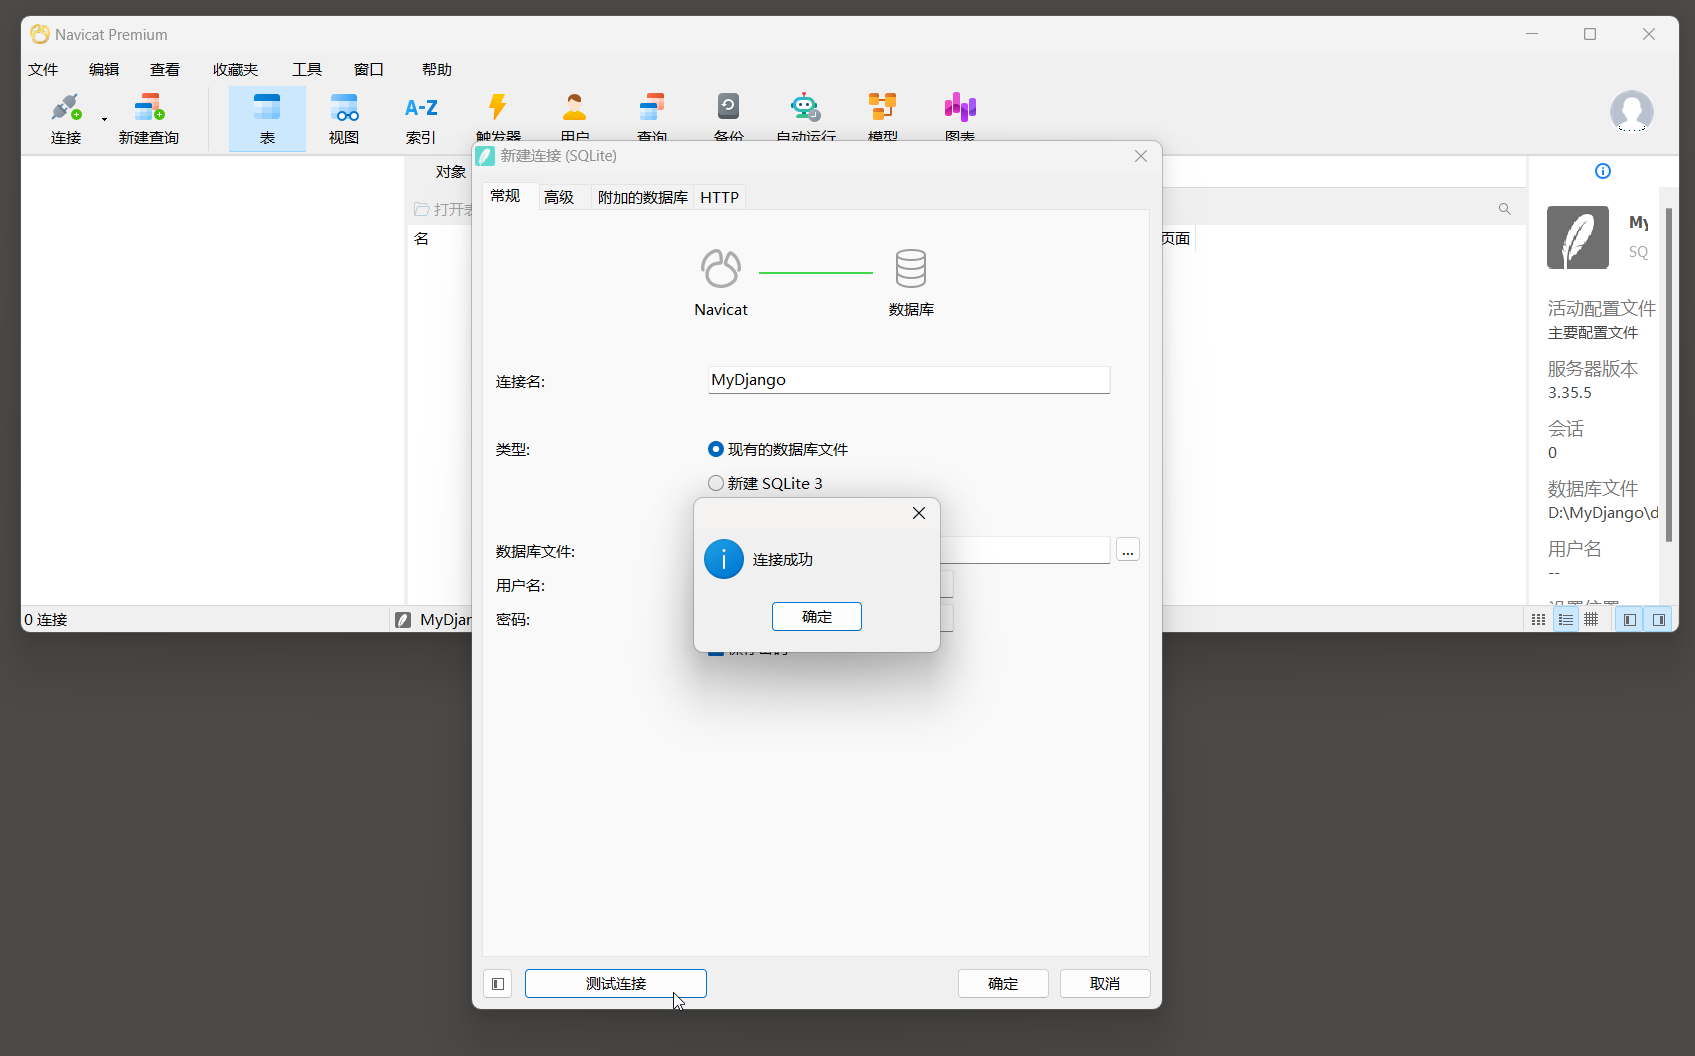Toggle right pane visibility icon in status bar

click(x=1658, y=620)
